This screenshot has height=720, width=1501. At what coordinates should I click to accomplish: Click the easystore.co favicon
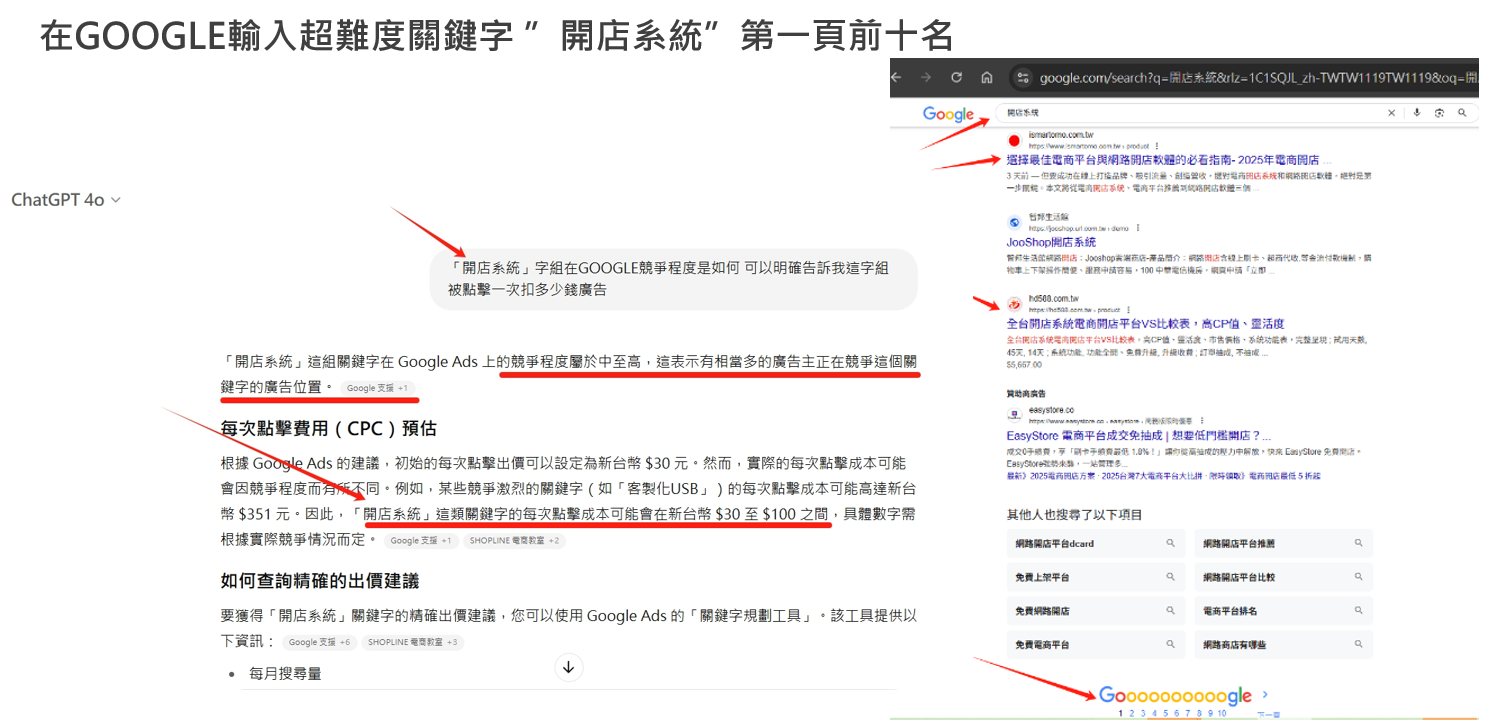click(x=1013, y=415)
